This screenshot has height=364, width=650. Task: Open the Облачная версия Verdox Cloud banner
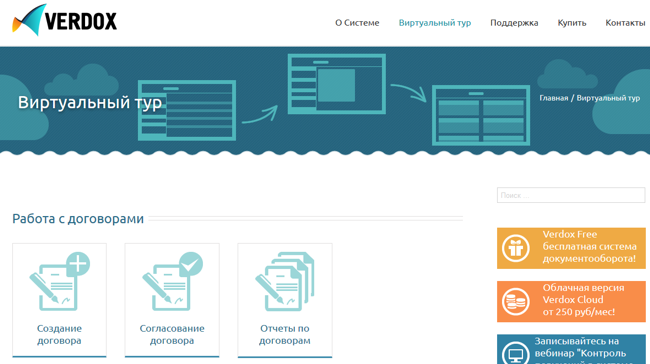pyautogui.click(x=571, y=301)
